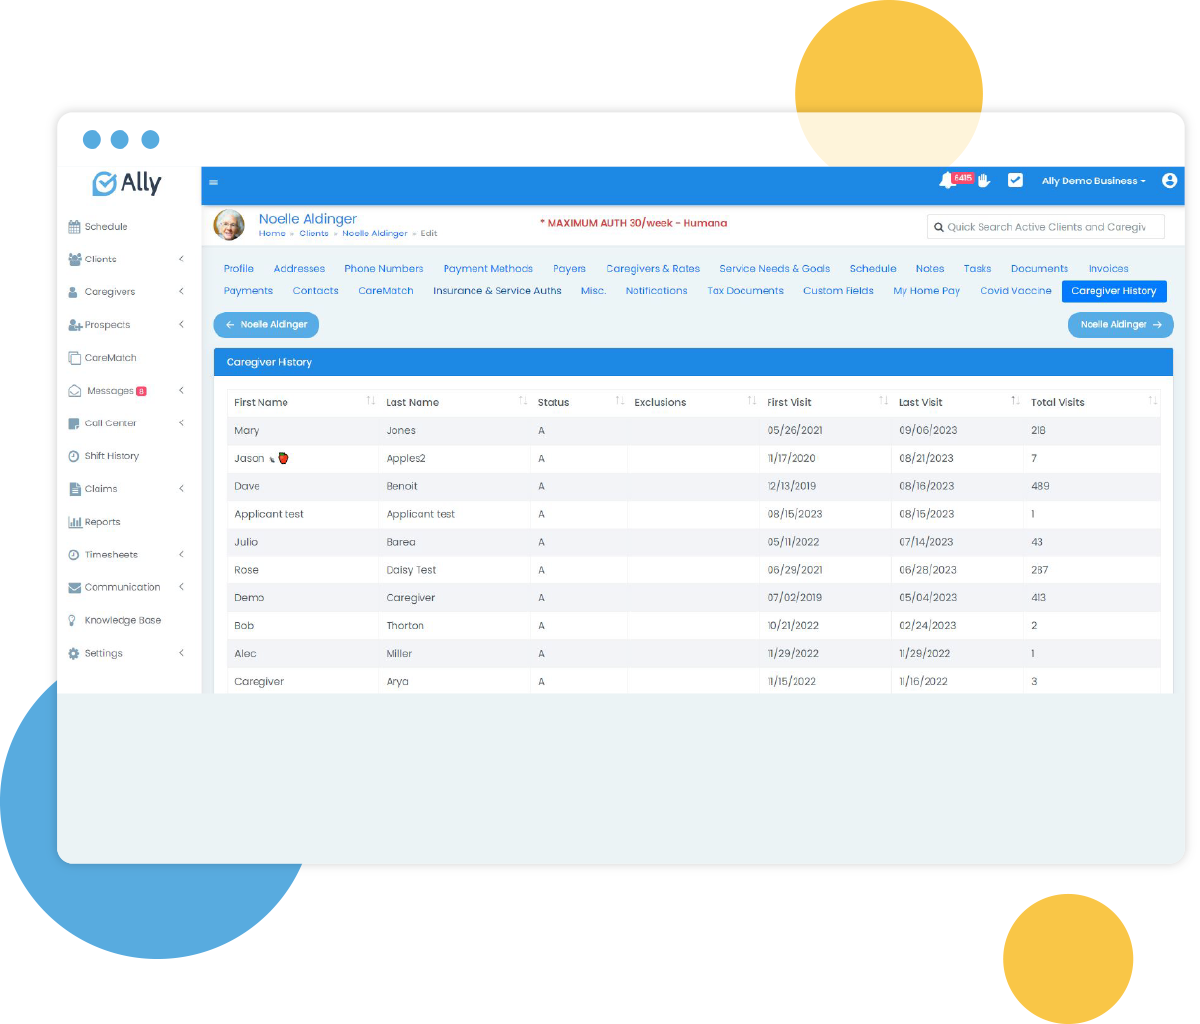
Task: Open the checkmark tasks icon in header
Action: (1015, 181)
